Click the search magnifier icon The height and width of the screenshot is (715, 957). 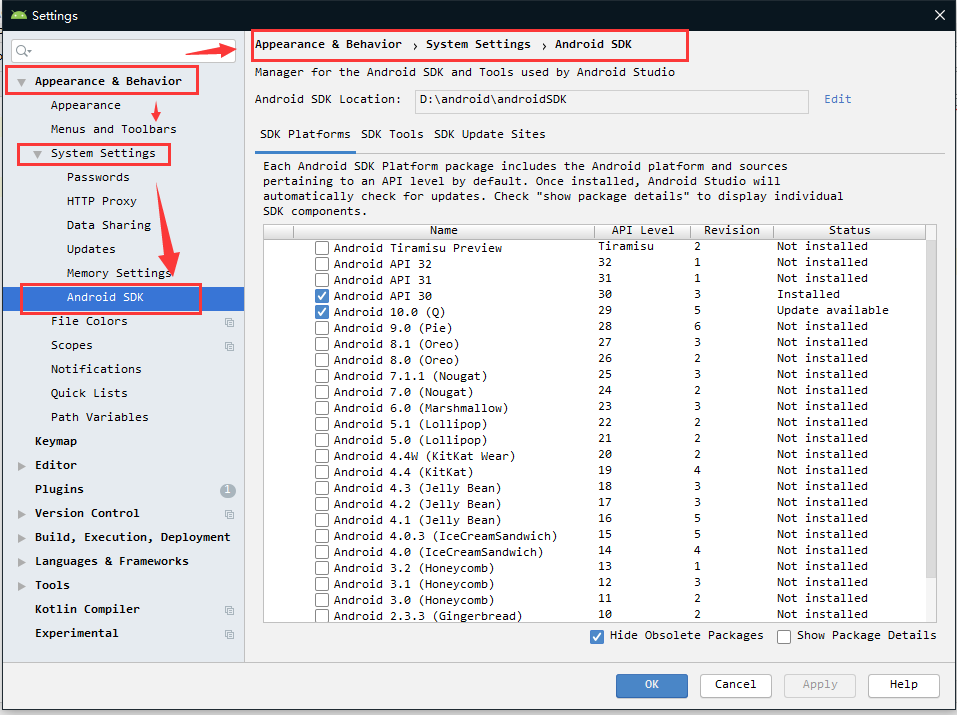click(23, 51)
